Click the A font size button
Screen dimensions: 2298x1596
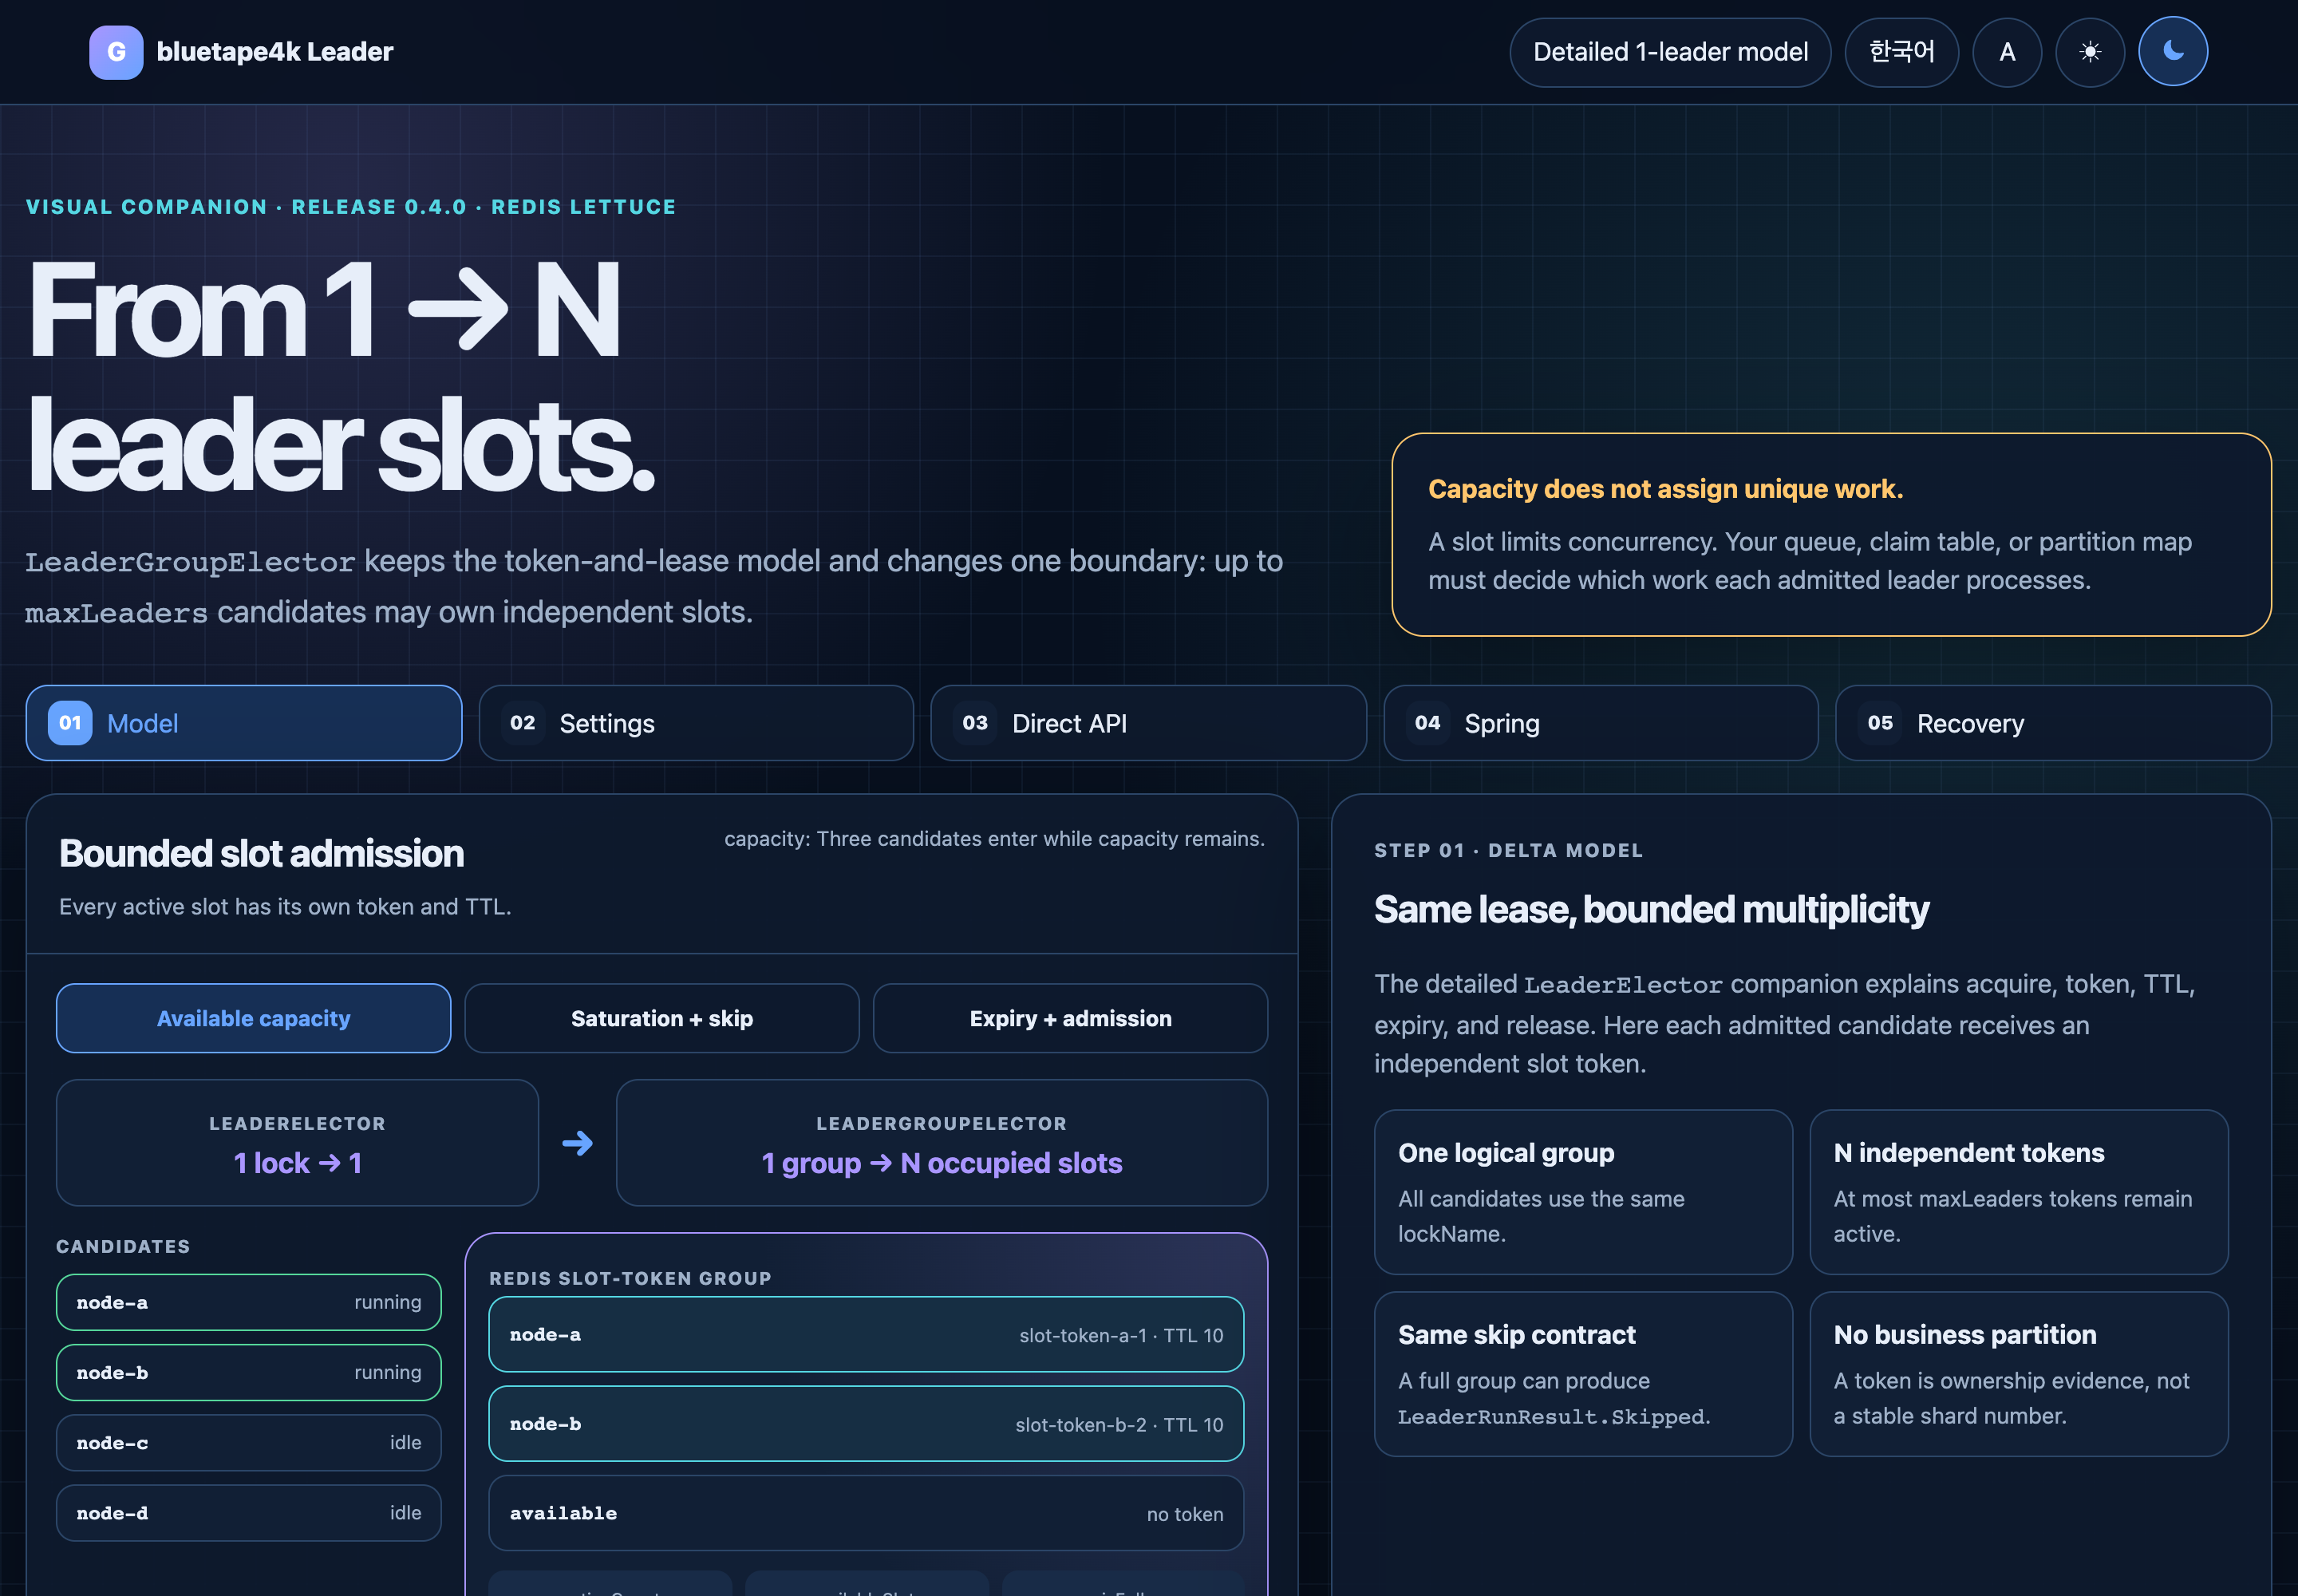point(2006,52)
